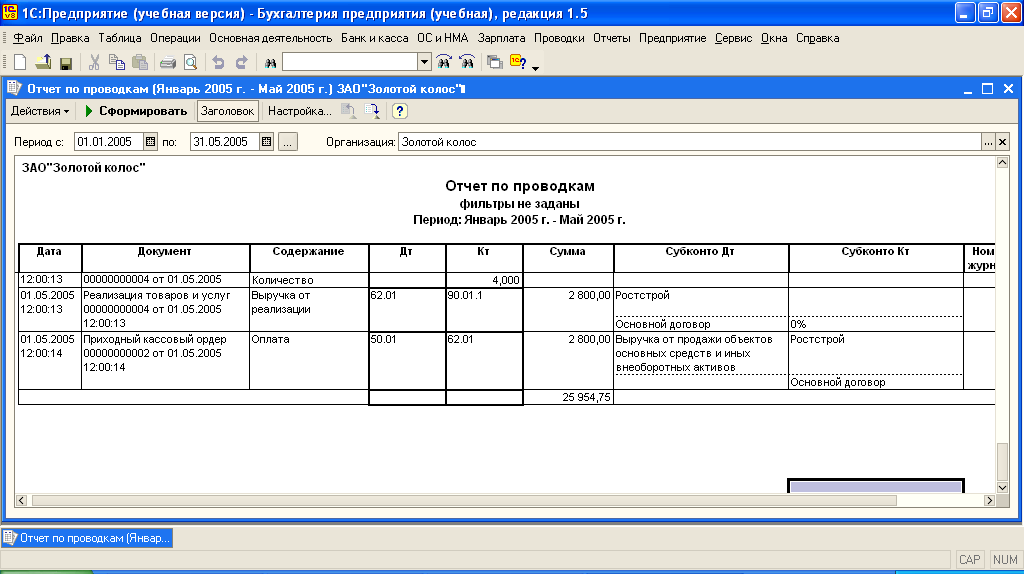1024x574 pixels.
Task: Open the 1C help icon with the question mark
Action: (518, 62)
